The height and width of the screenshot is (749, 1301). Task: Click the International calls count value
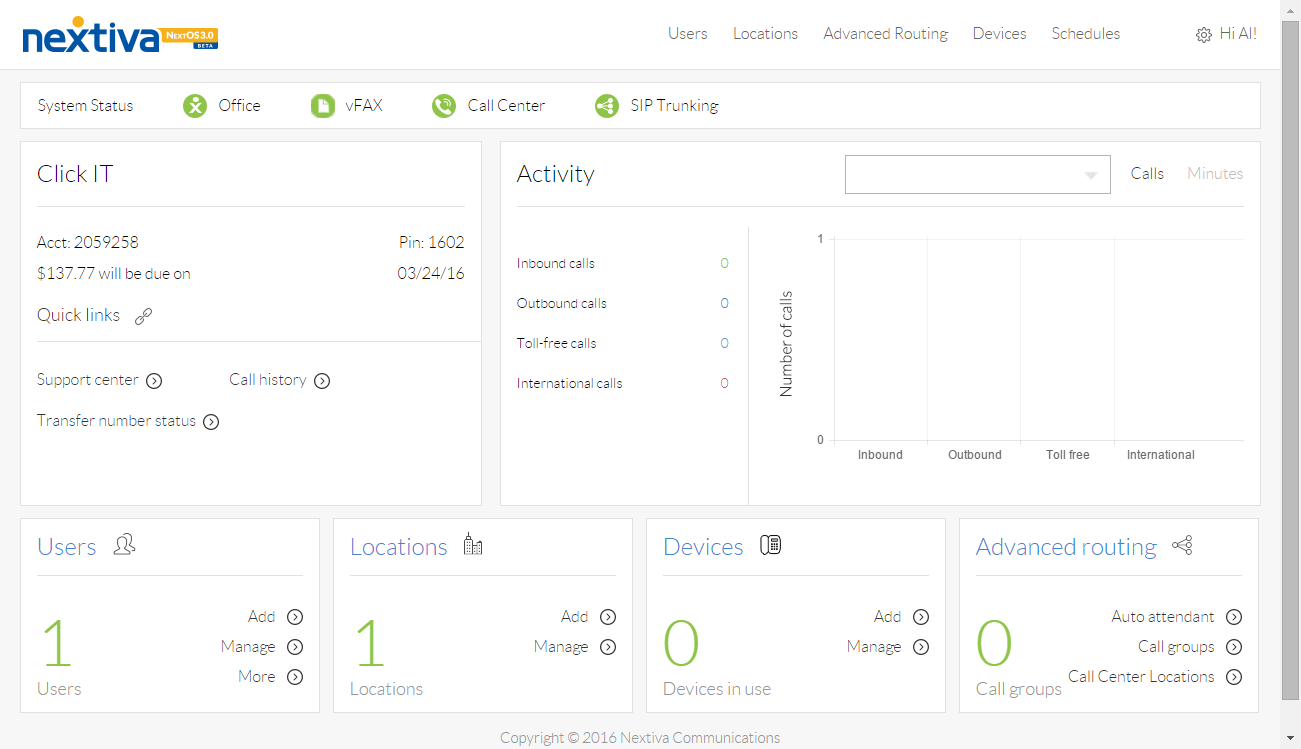tap(725, 384)
